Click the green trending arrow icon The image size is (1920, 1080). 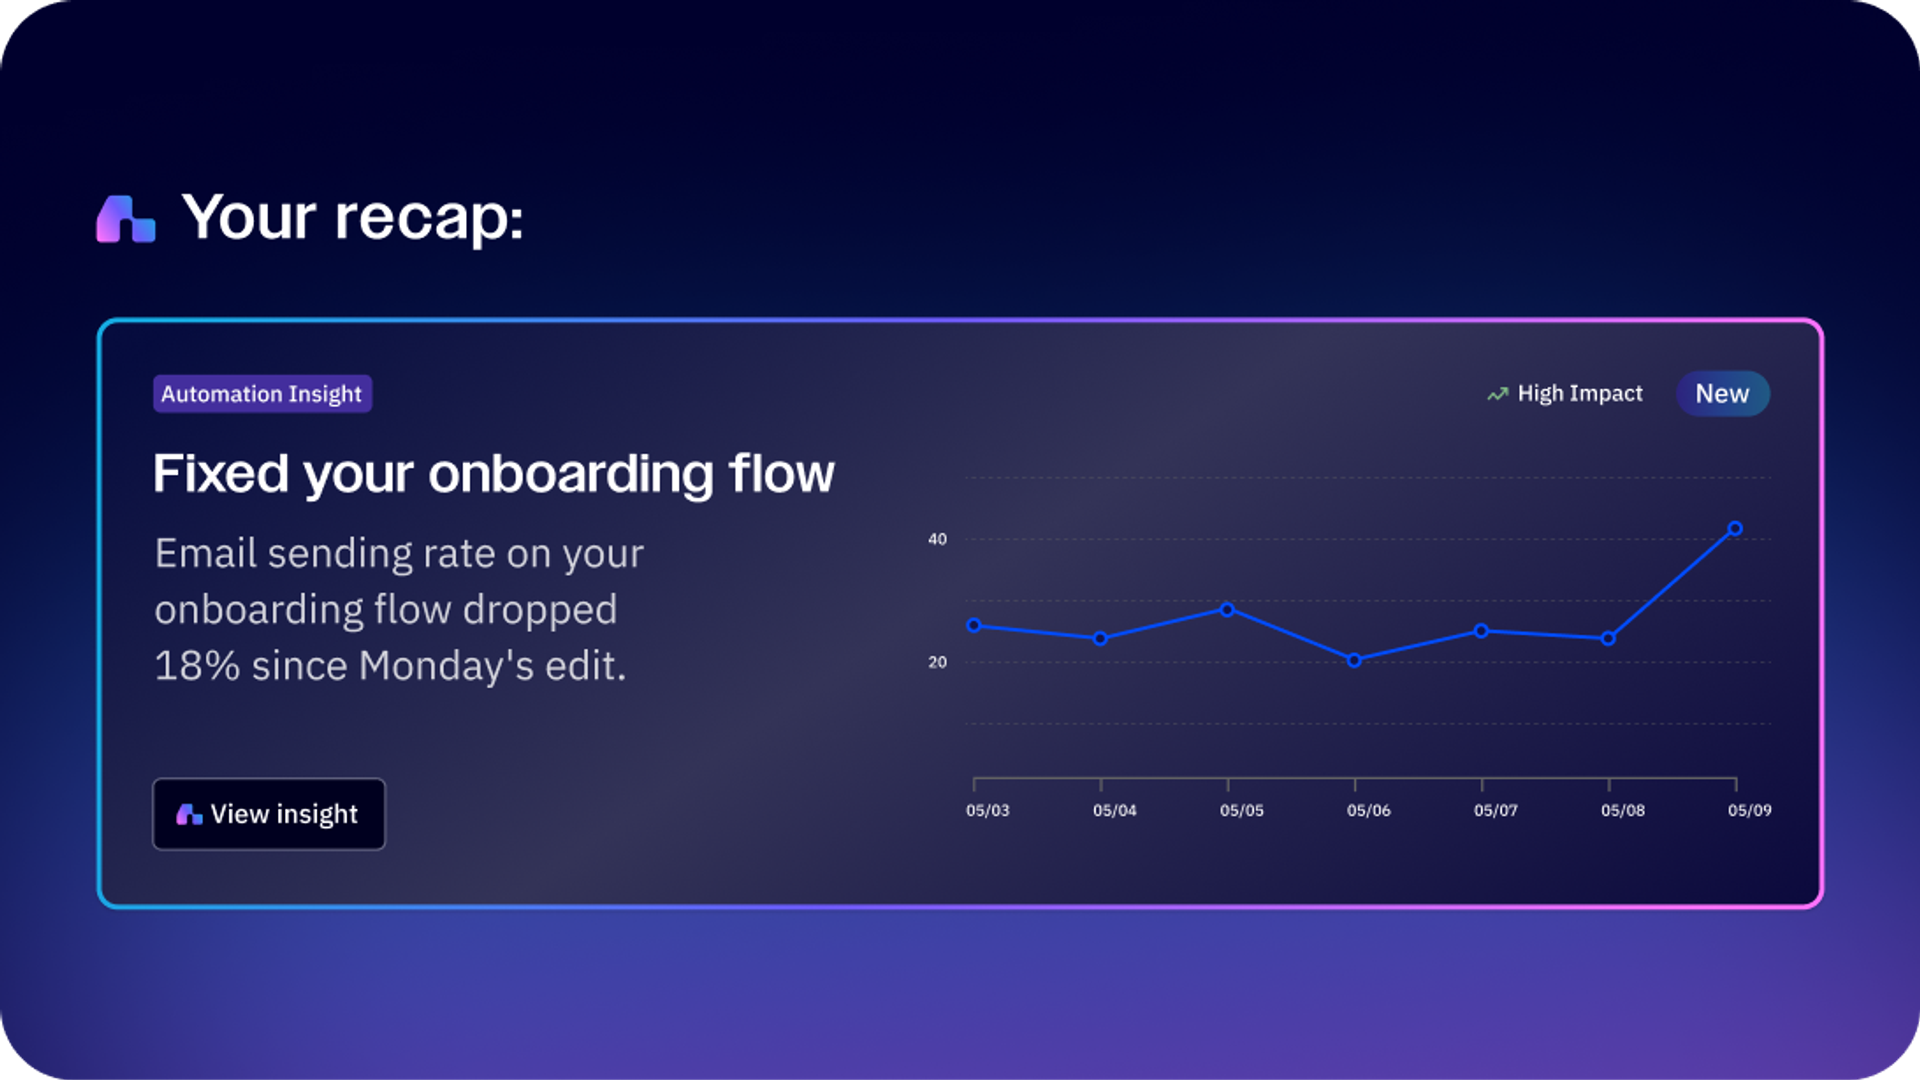tap(1497, 394)
